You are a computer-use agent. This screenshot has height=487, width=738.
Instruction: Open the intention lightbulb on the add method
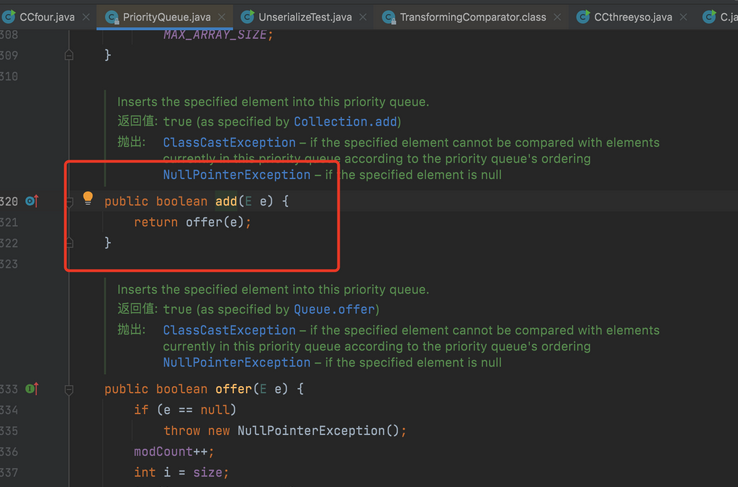click(88, 198)
